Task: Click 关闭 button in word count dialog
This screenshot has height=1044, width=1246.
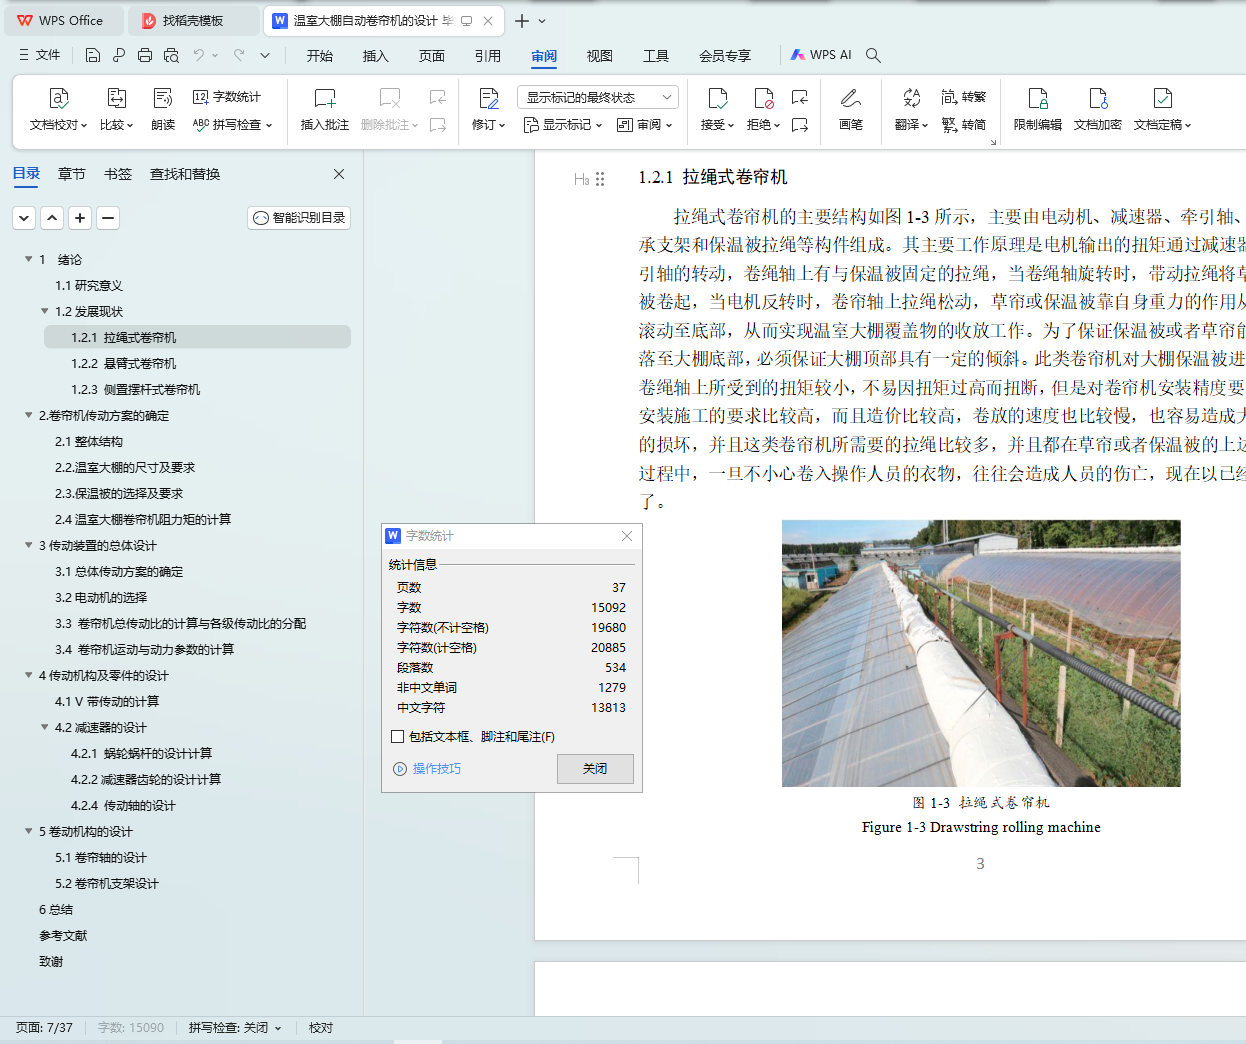Action: 595,769
